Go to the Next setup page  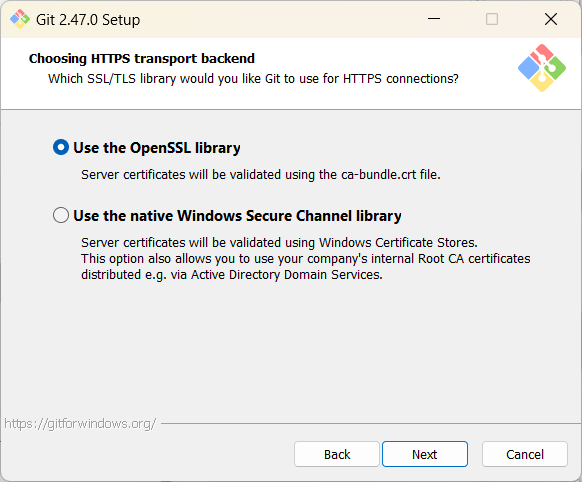point(425,454)
